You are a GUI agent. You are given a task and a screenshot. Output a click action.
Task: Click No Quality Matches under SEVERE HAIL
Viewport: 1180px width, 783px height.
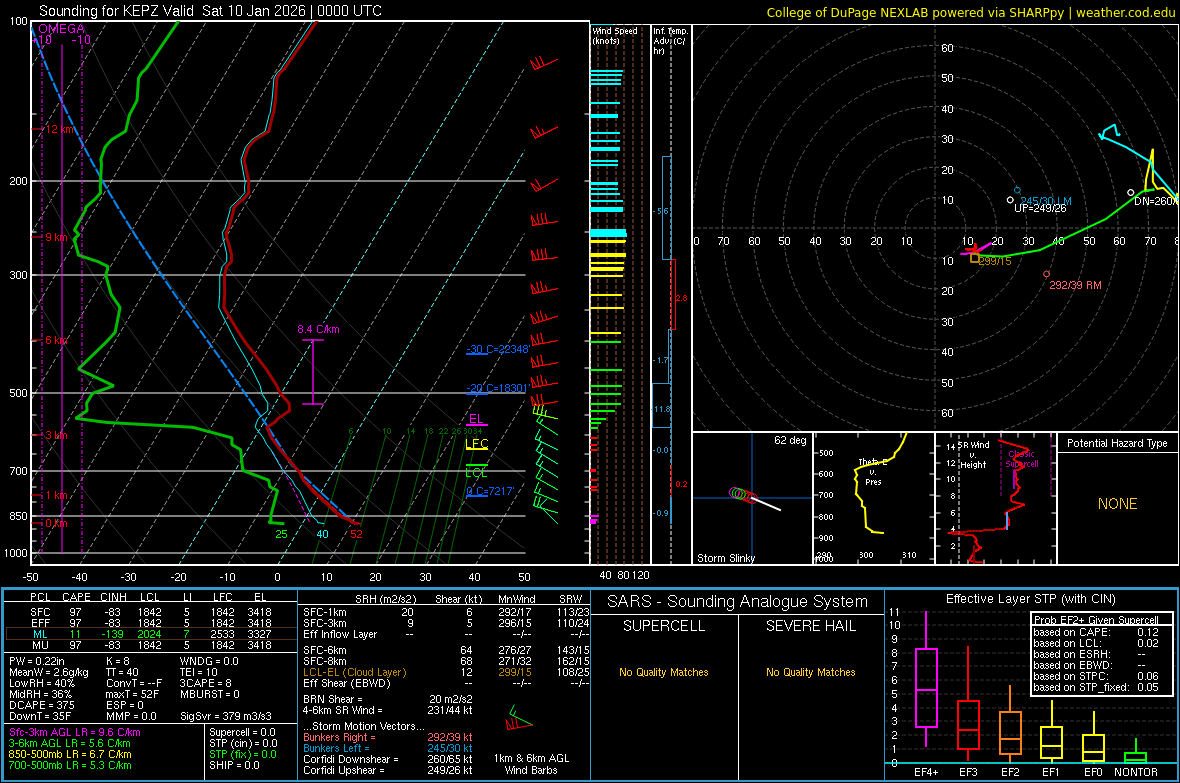[810, 672]
